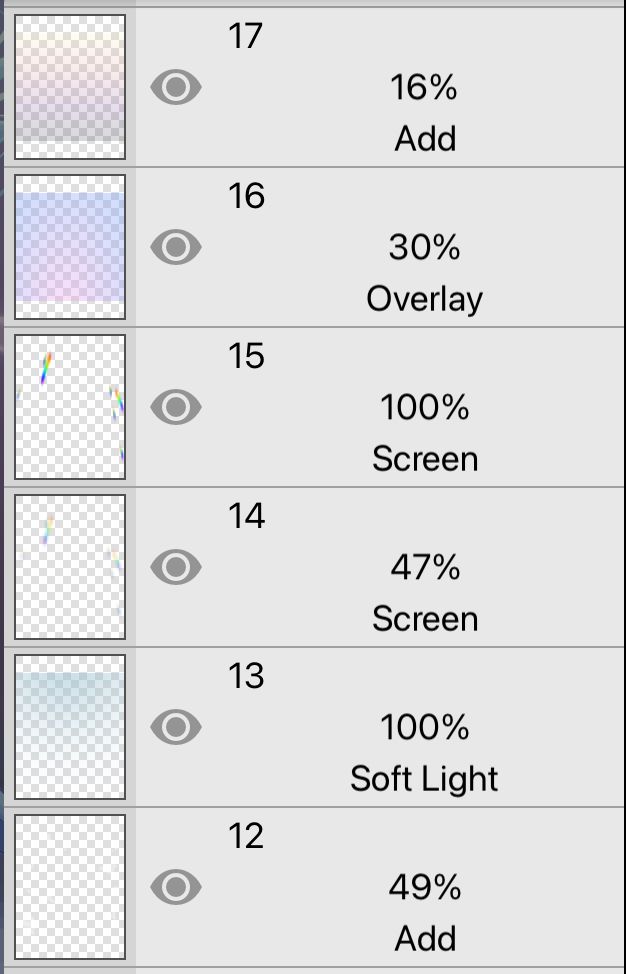Click the 47% opacity on layer 14
This screenshot has width=626, height=974.
tap(425, 567)
